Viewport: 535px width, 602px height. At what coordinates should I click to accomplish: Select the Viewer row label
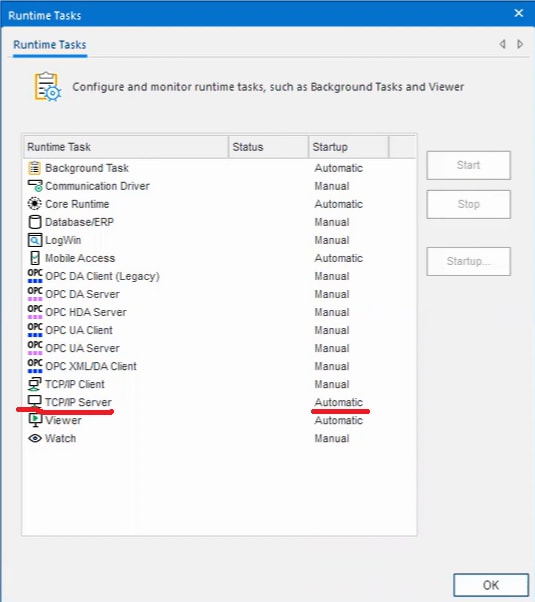[63, 421]
